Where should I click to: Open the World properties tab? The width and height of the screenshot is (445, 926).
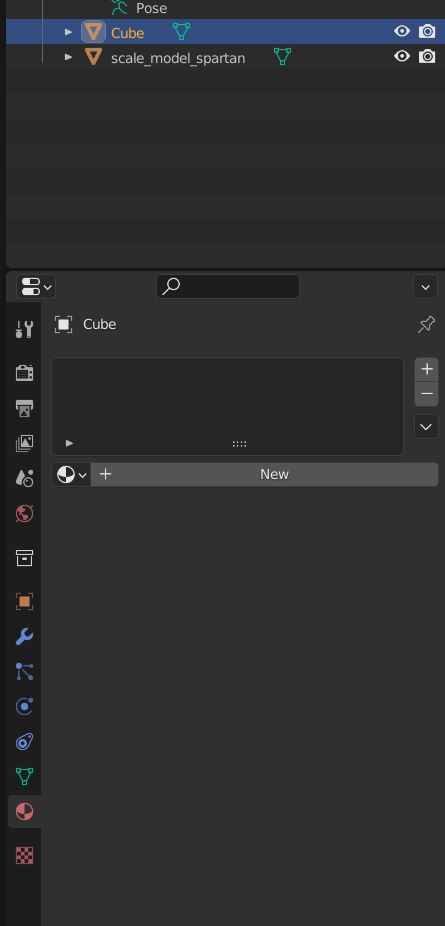24,514
